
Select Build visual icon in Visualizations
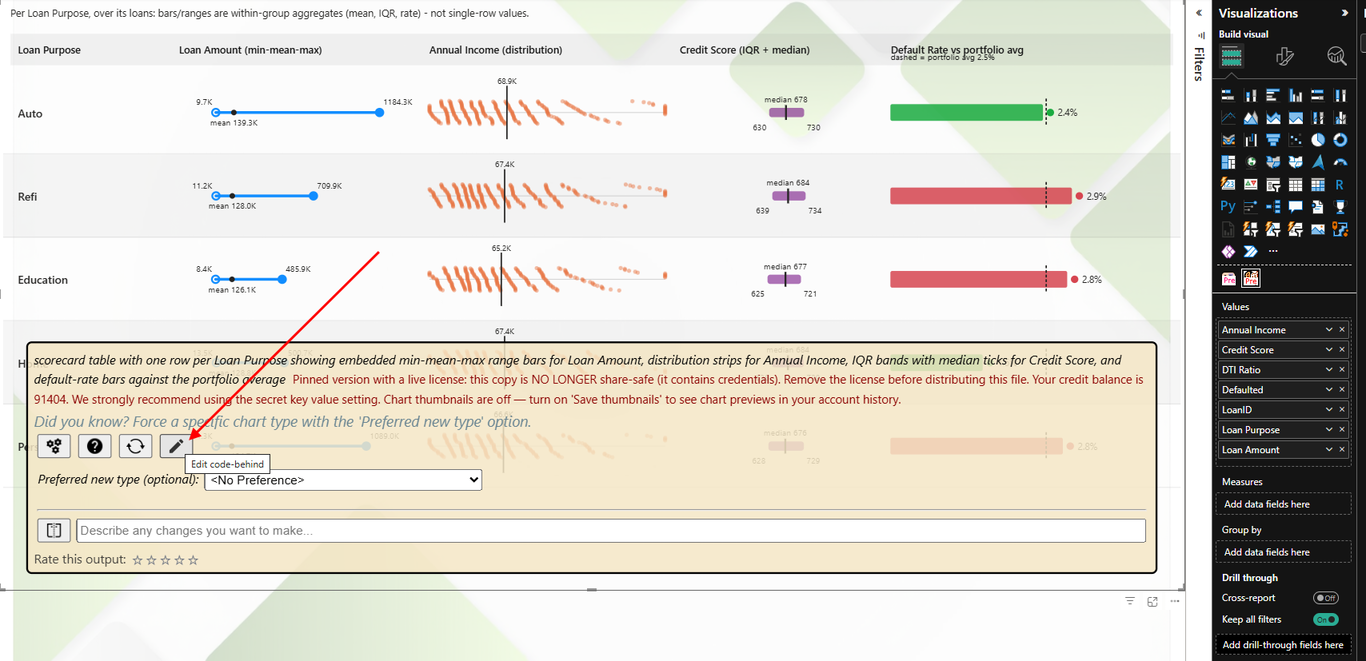[1231, 57]
